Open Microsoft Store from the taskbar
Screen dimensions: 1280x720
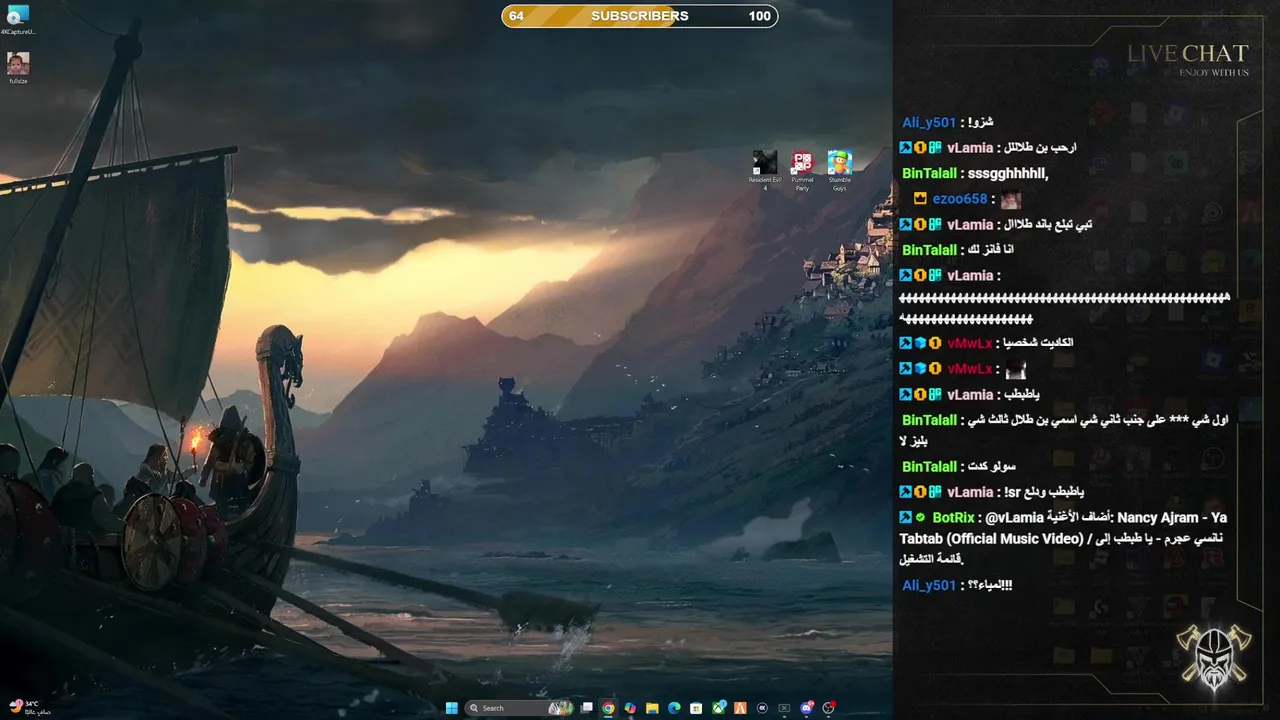point(696,708)
